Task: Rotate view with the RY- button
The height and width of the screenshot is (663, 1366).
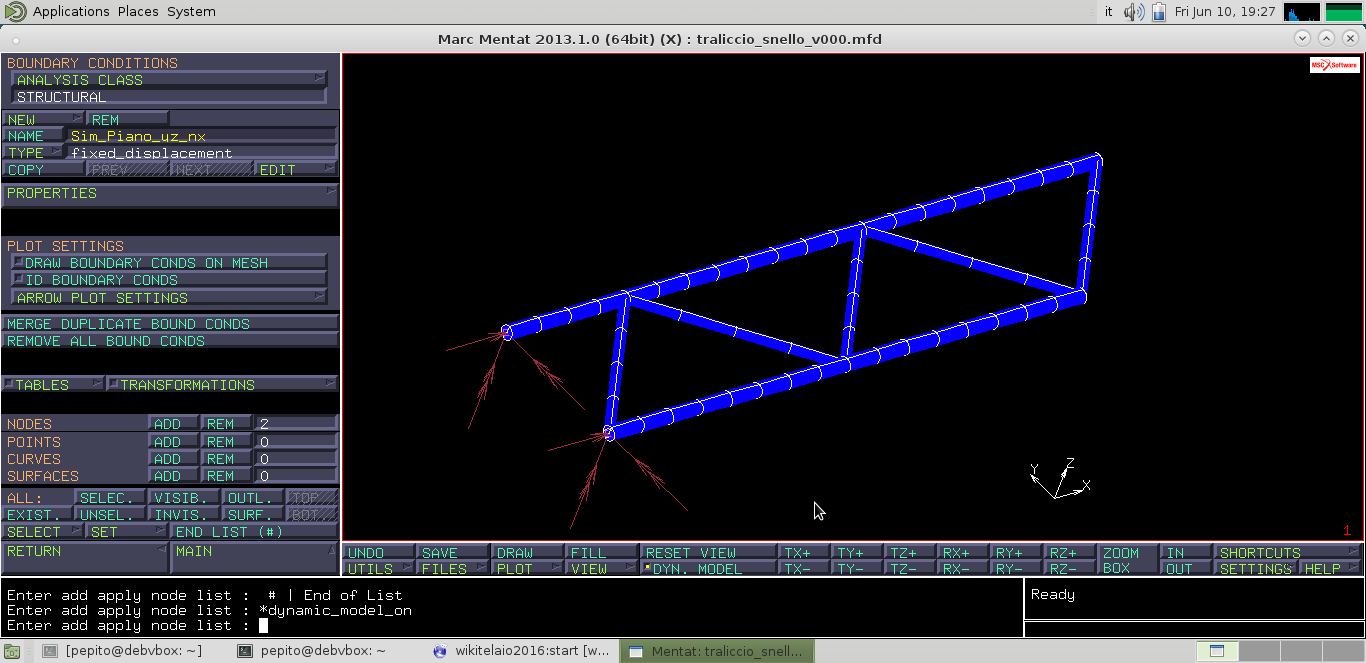Action: (1017, 569)
